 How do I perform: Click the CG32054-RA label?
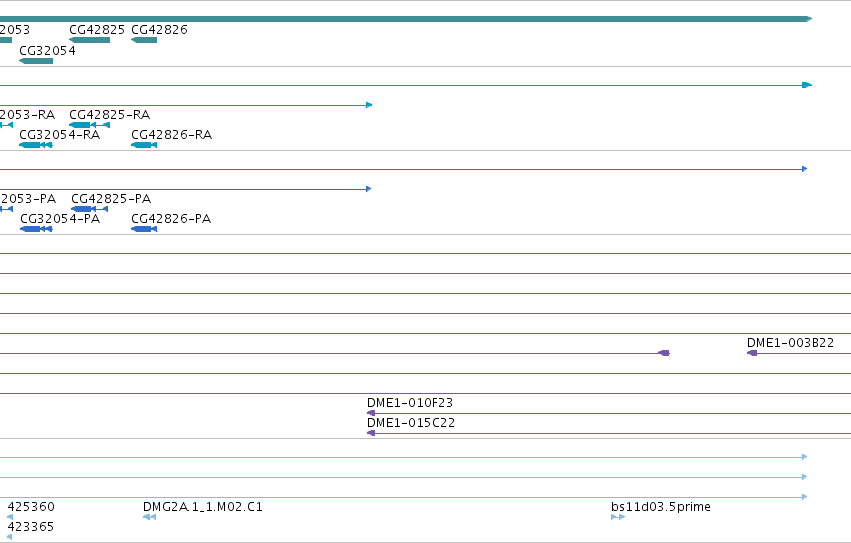[60, 135]
